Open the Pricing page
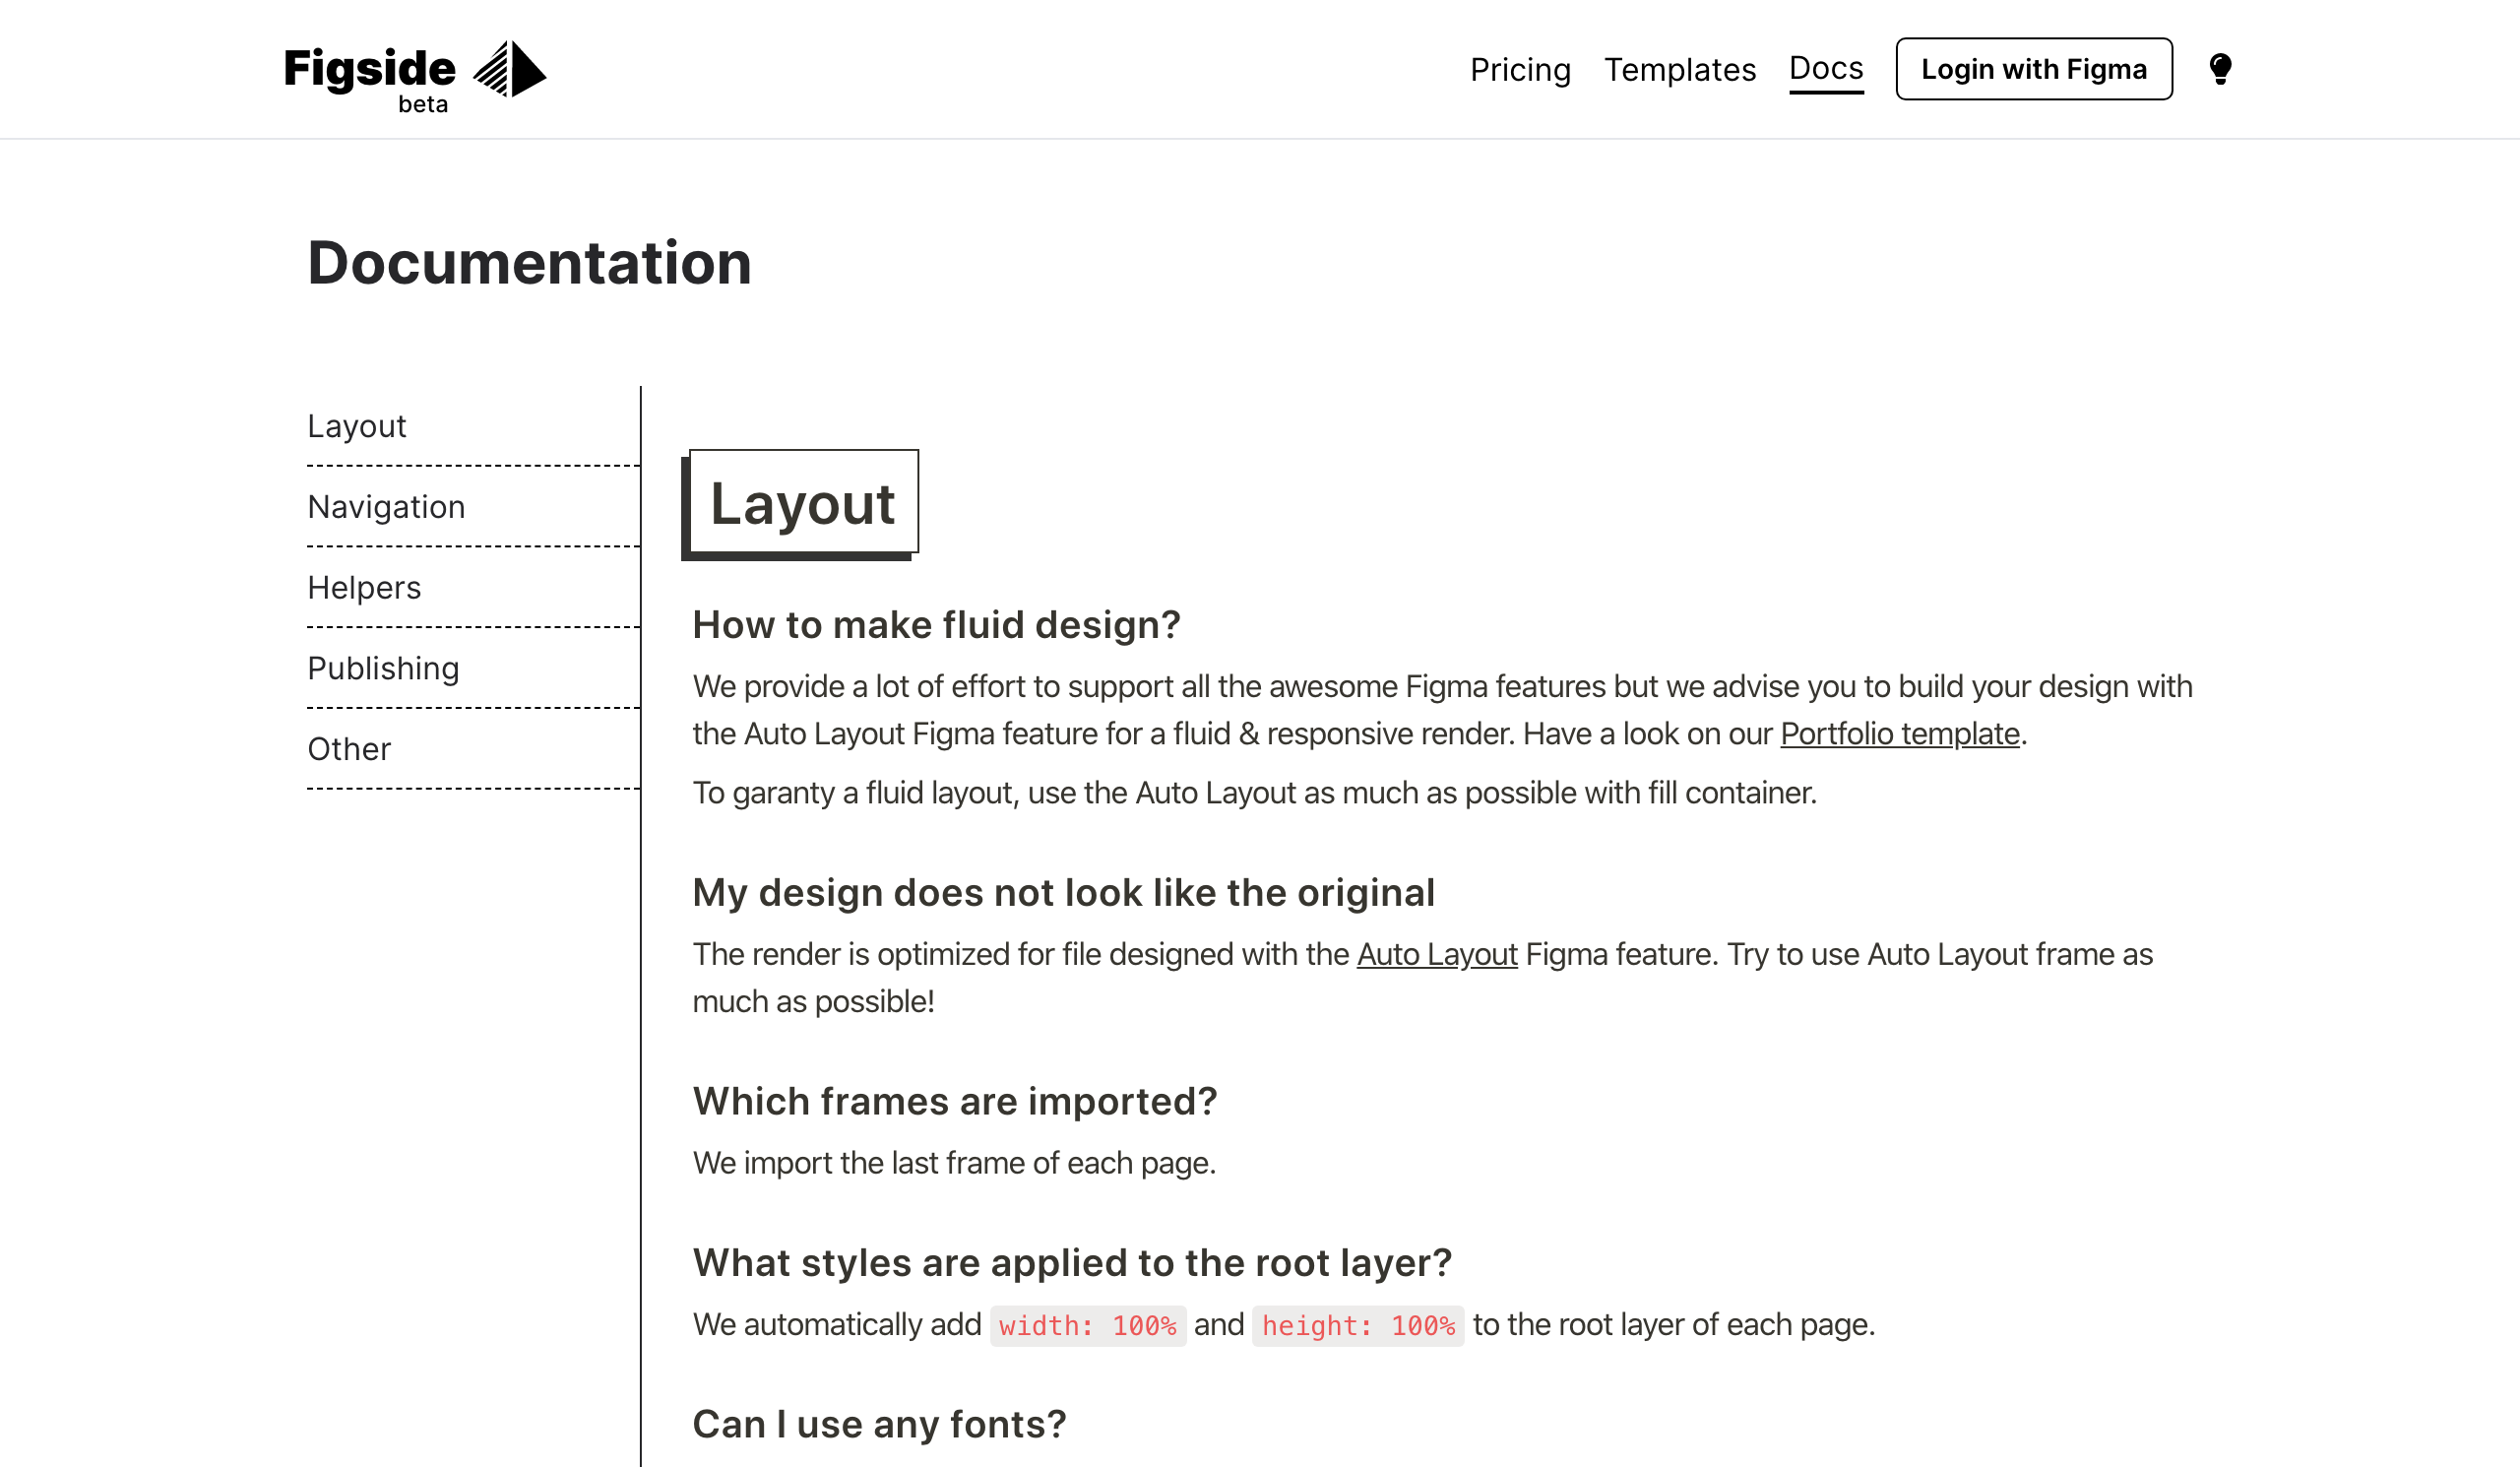The image size is (2520, 1467). 1520,70
